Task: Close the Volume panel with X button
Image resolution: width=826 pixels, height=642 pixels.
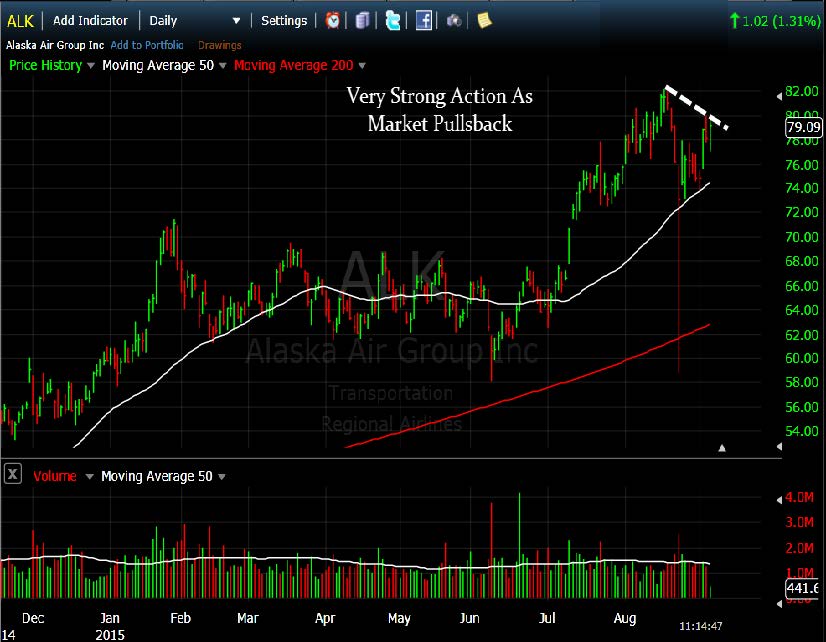Action: [13, 473]
